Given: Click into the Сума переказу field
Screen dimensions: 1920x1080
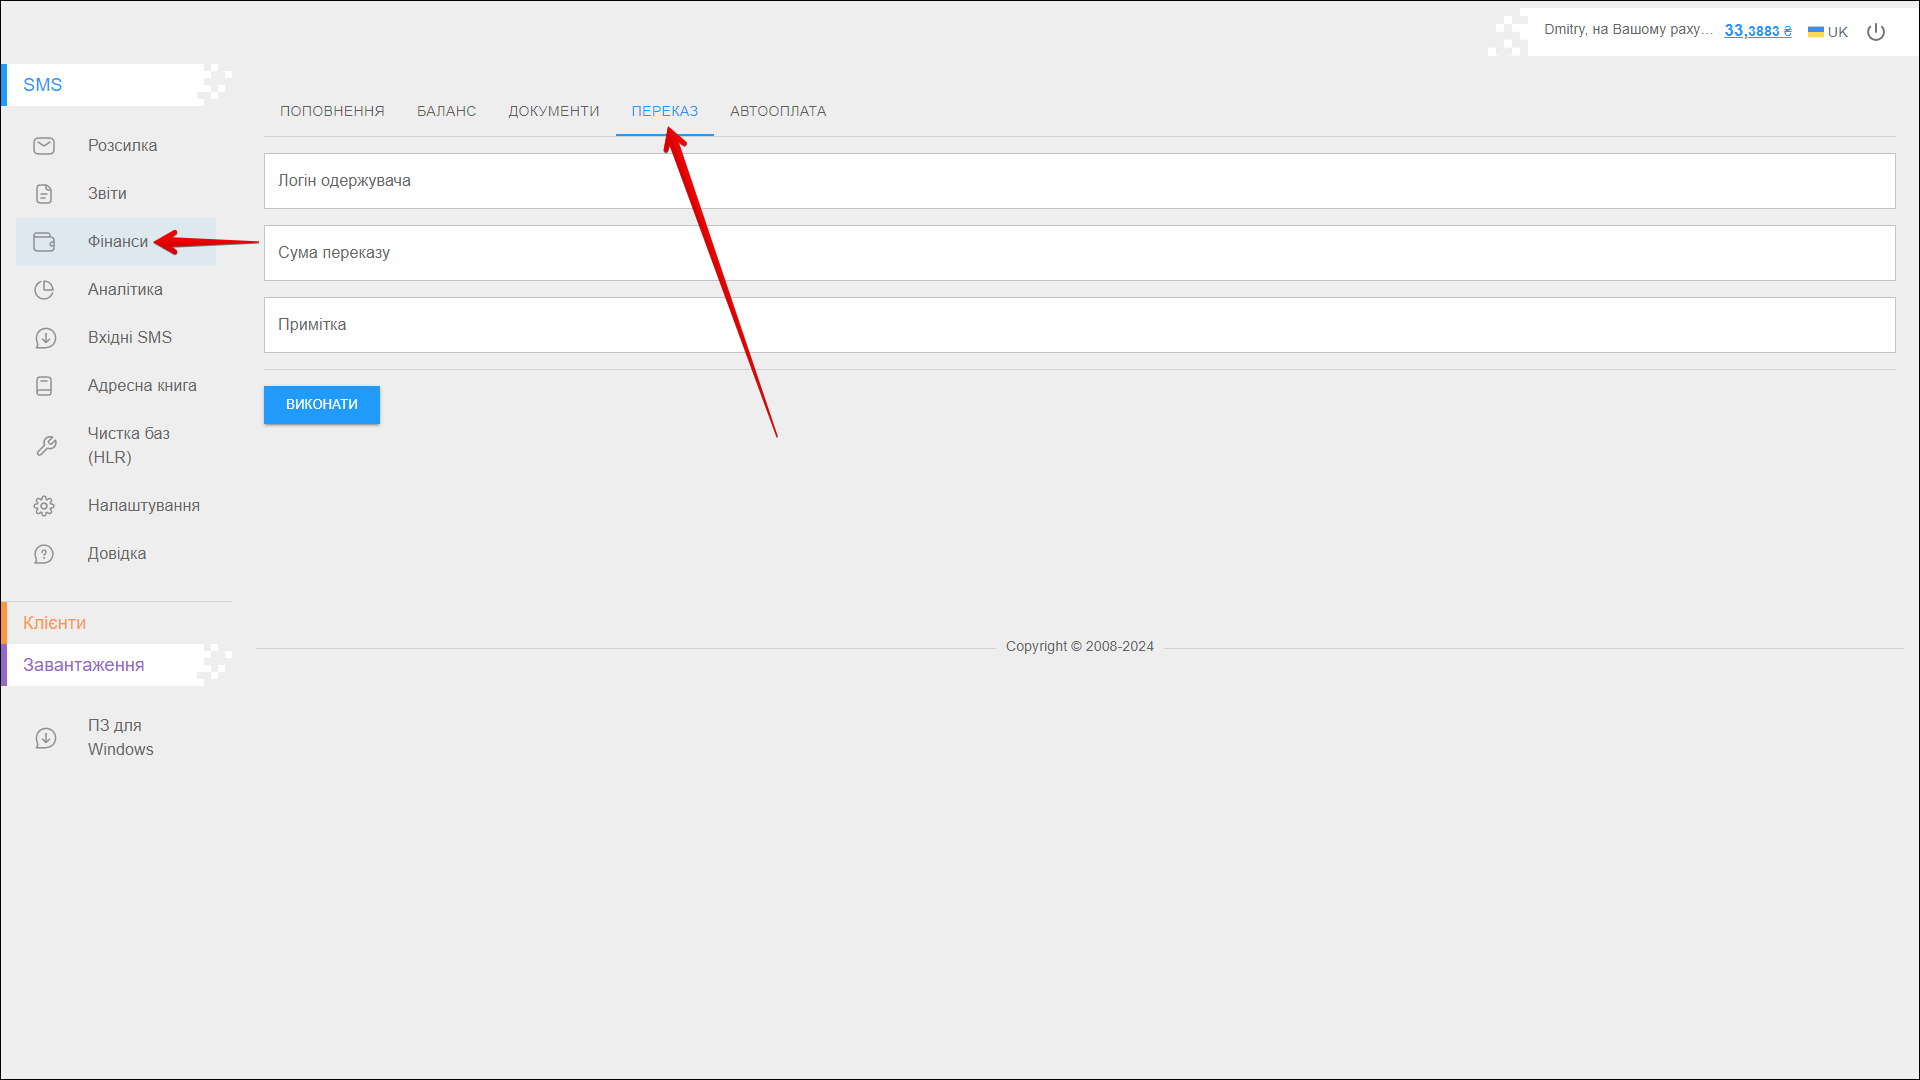Looking at the screenshot, I should (1079, 253).
